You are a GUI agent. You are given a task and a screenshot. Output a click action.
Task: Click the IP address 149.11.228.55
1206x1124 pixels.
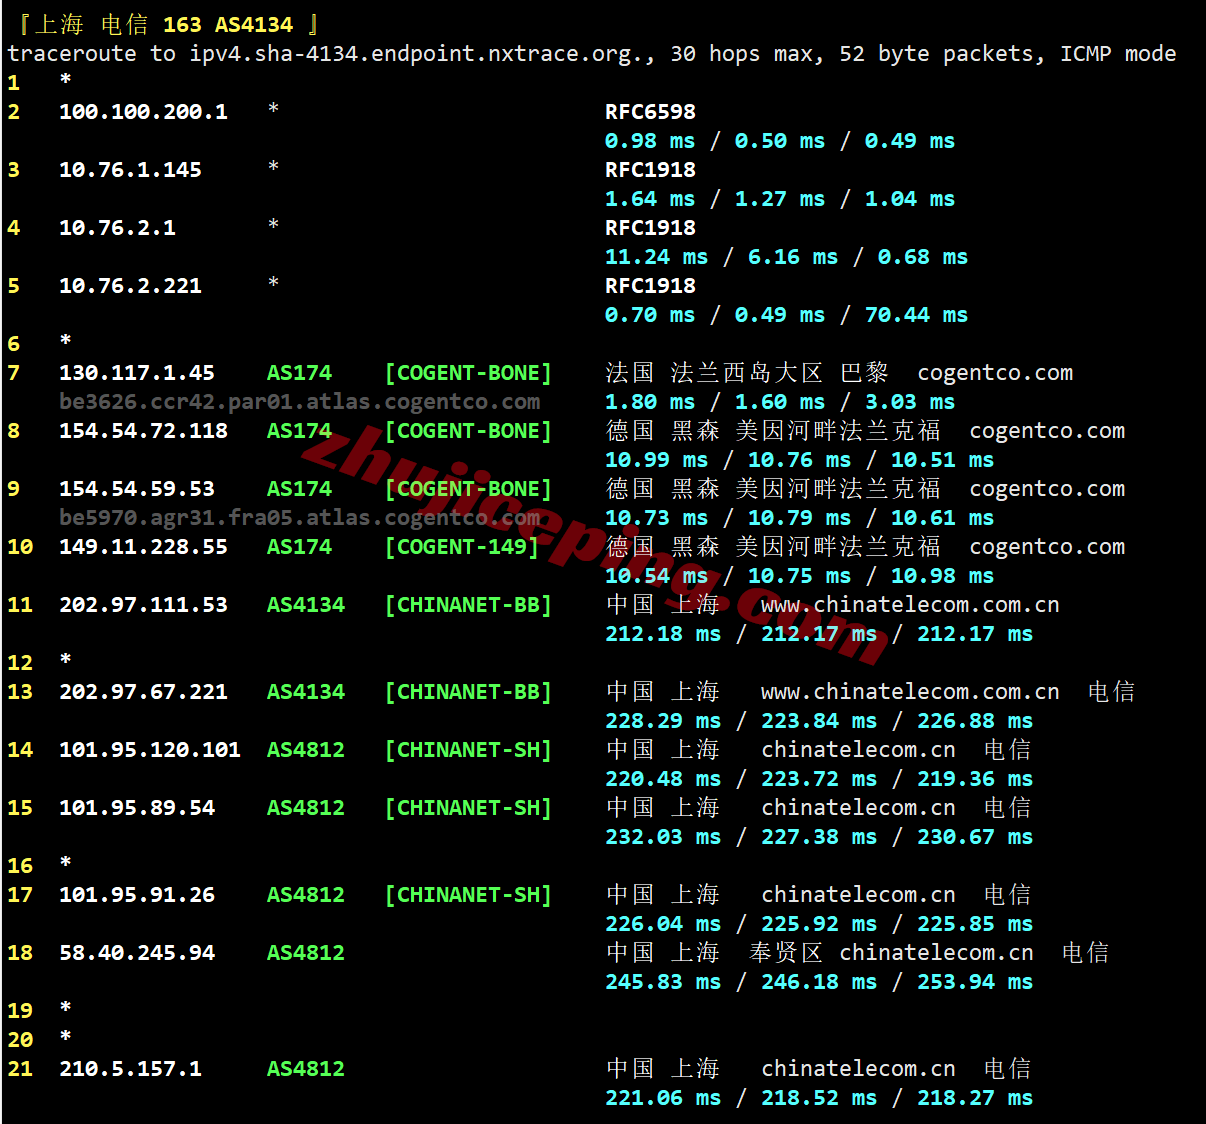[x=143, y=547]
